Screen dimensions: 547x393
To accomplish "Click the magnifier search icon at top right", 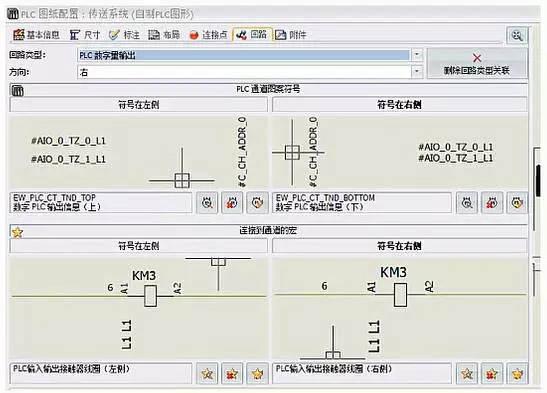I will [x=517, y=35].
